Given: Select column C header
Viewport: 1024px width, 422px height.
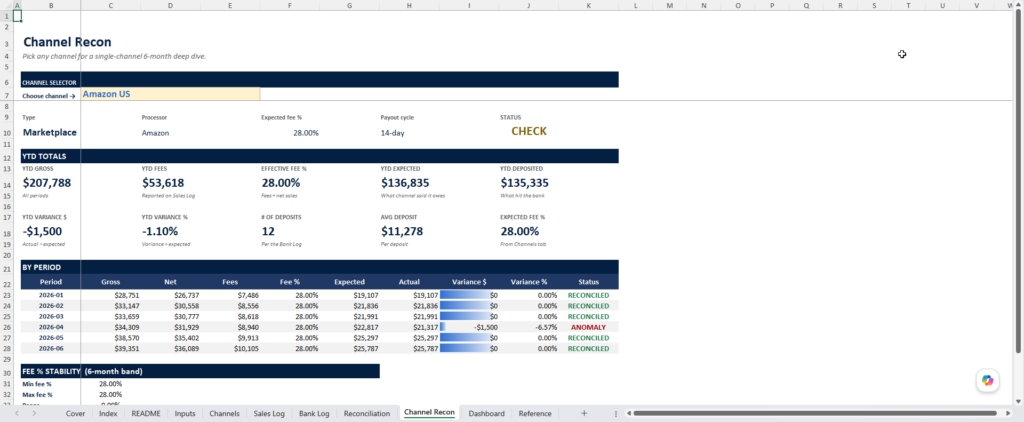Looking at the screenshot, I should [x=110, y=5].
